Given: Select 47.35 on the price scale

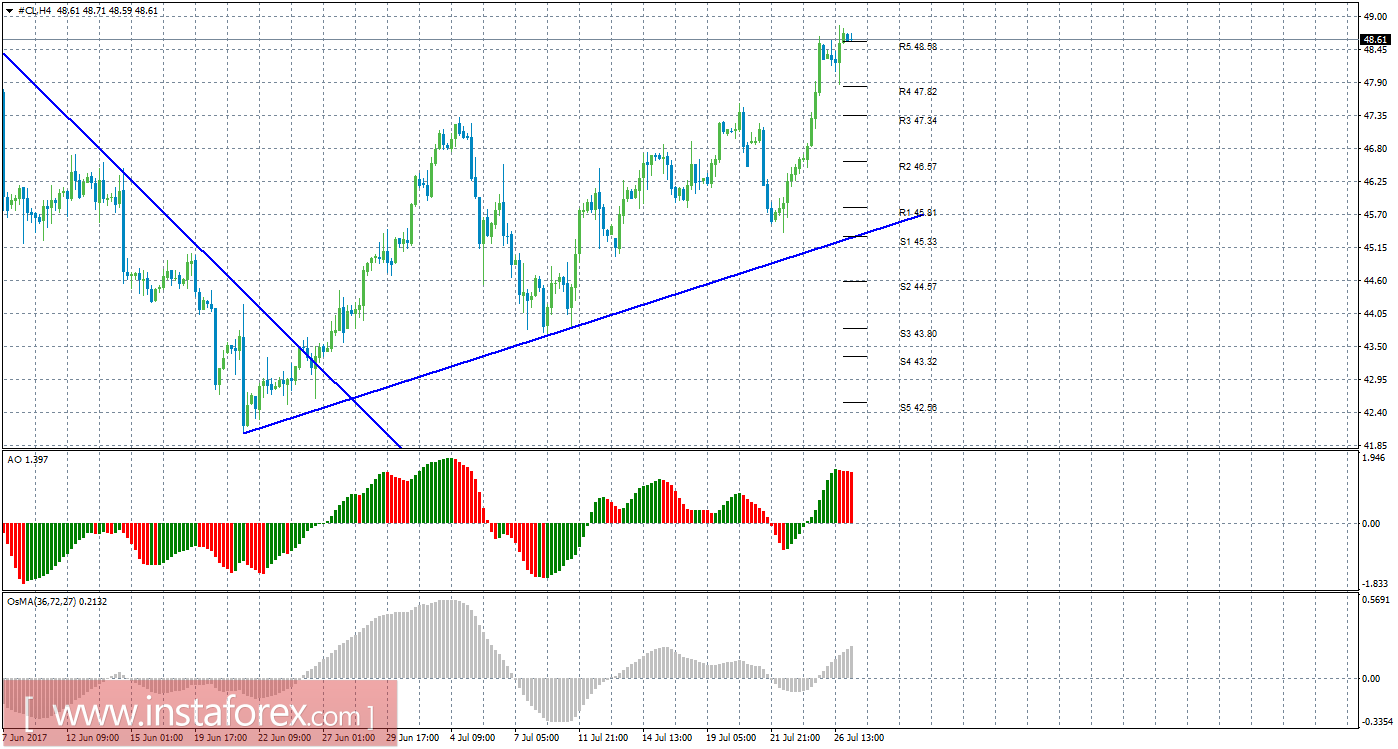Looking at the screenshot, I should click(1376, 116).
